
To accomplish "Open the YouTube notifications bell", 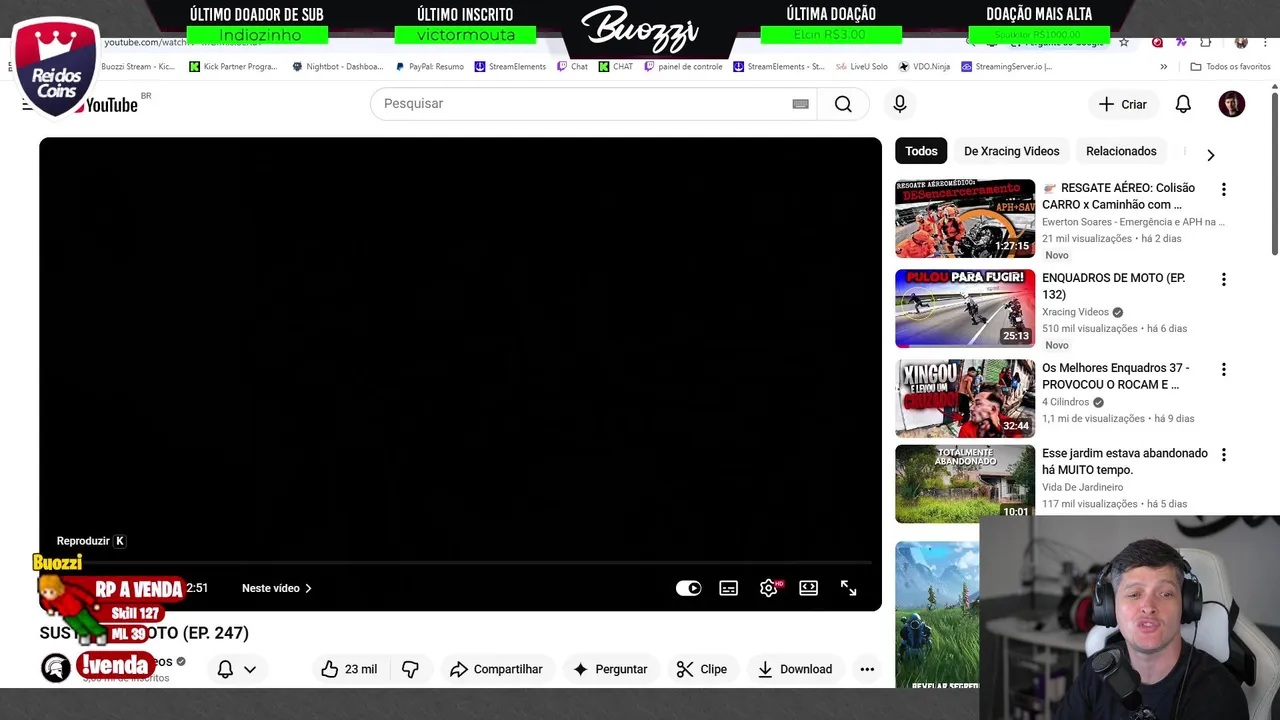I will point(1183,104).
